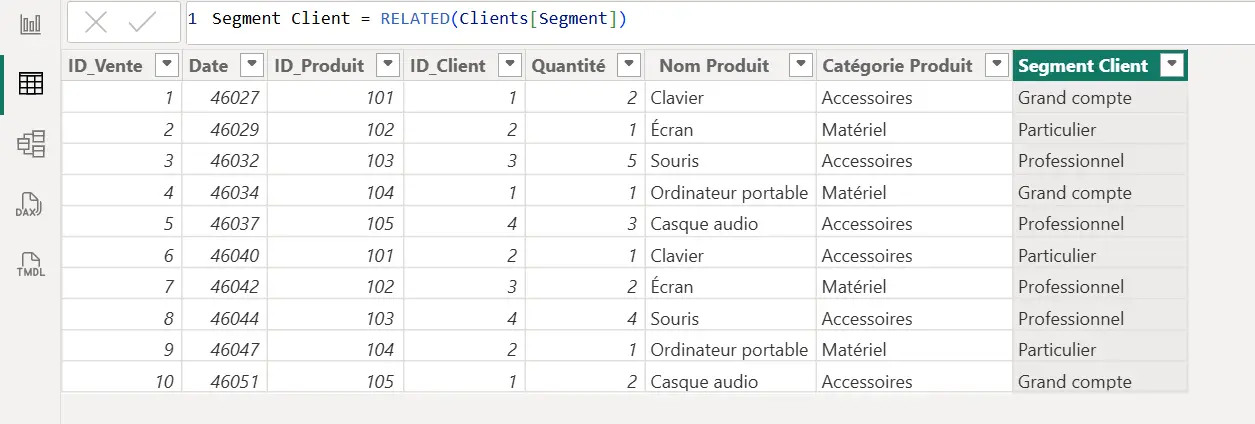Select the ID_Vente column header

pyautogui.click(x=105, y=66)
